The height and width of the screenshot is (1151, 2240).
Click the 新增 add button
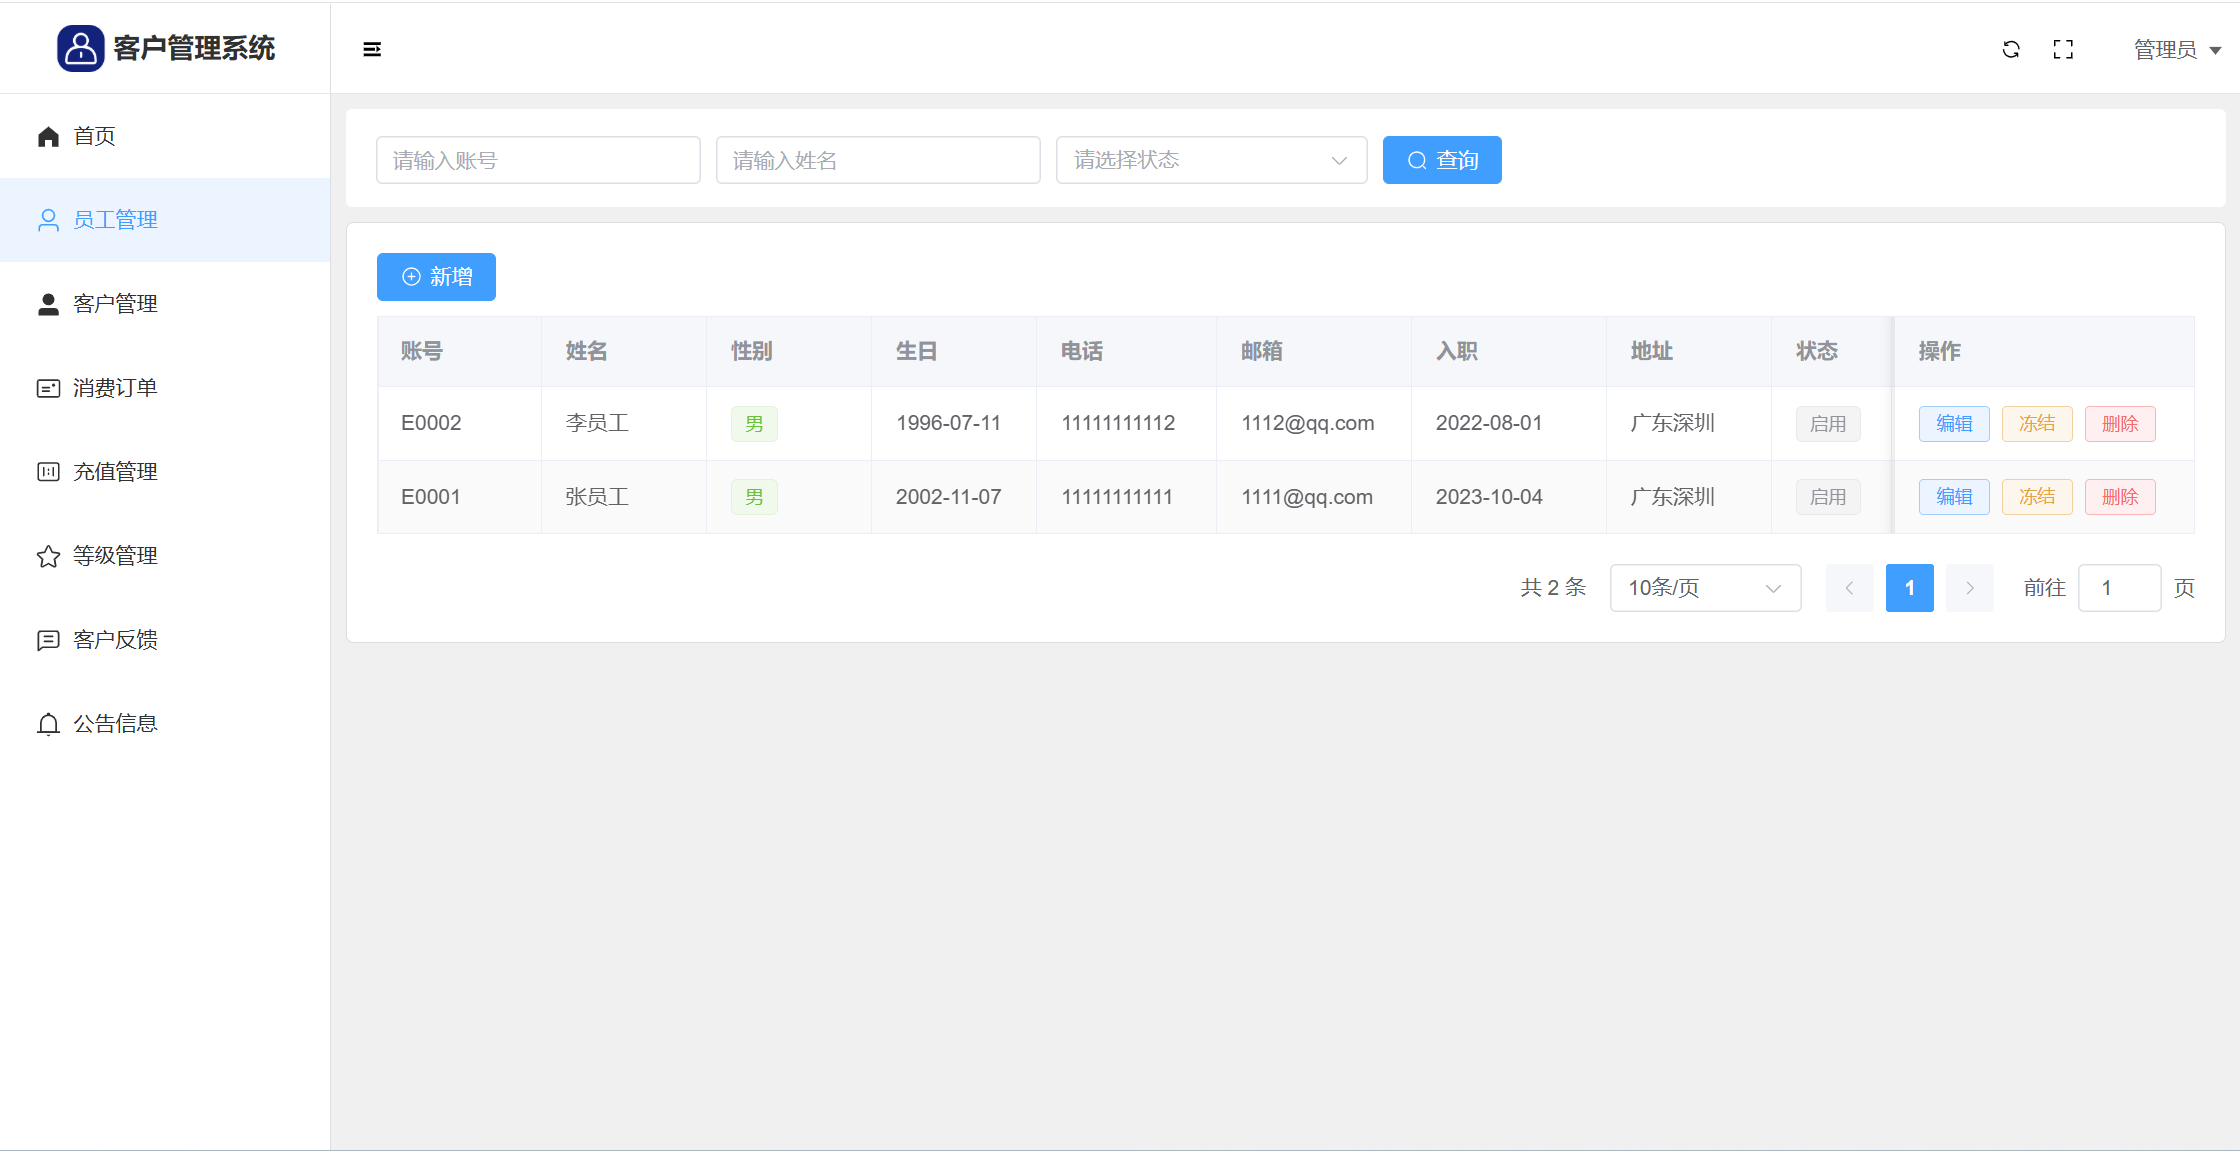point(436,277)
